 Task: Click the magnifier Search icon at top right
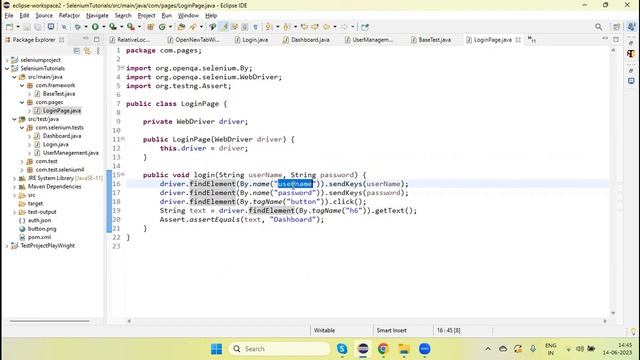[598, 27]
